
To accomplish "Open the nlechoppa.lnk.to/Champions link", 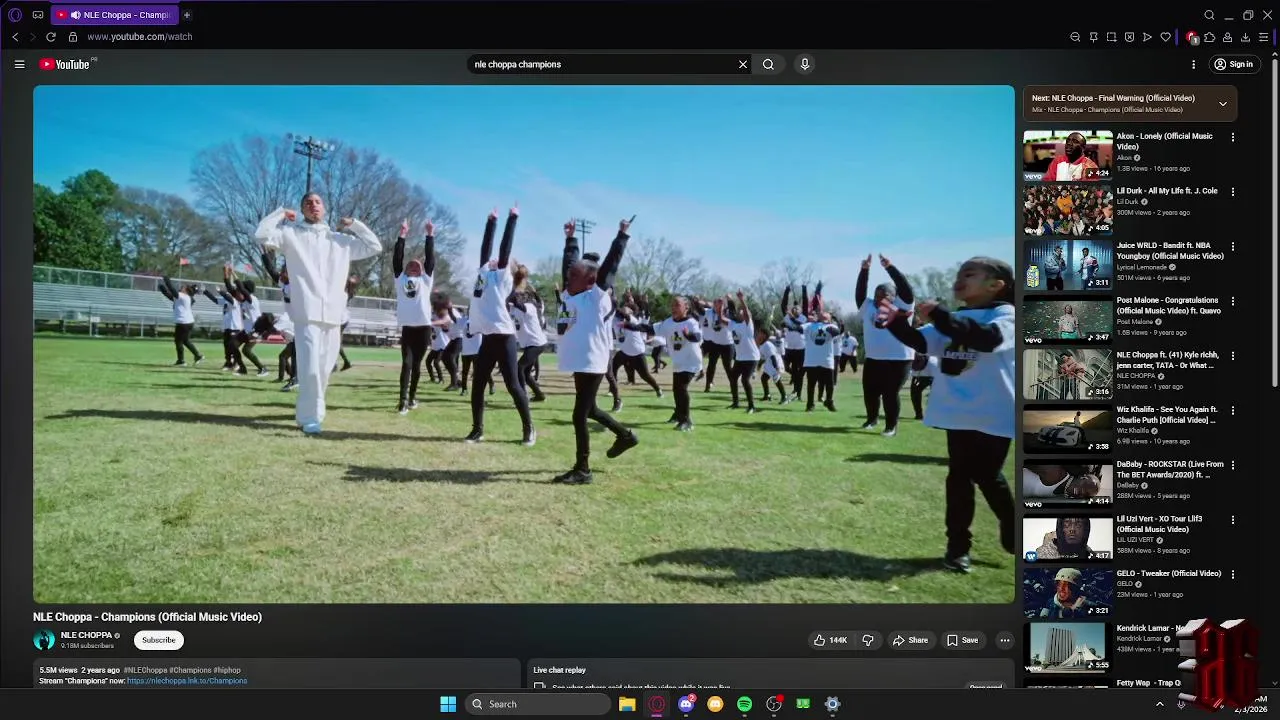I will coord(187,681).
